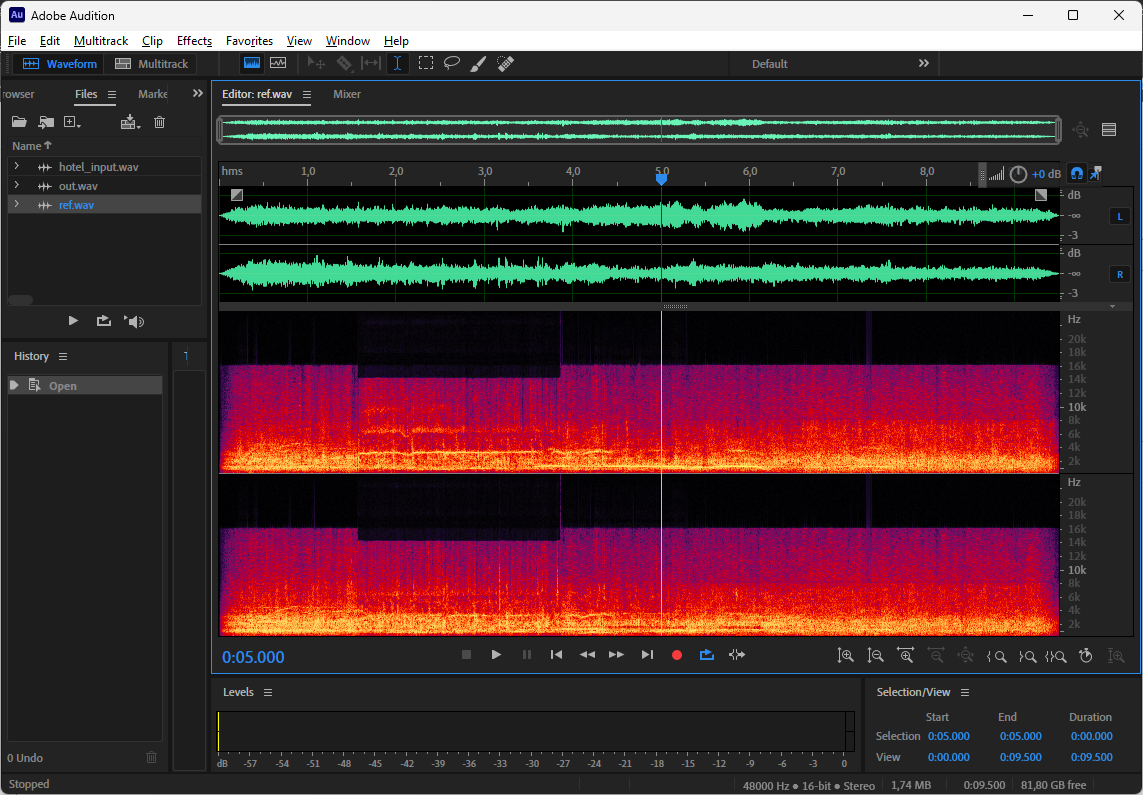Toggle the right channel R button
1143x795 pixels.
pyautogui.click(x=1119, y=274)
